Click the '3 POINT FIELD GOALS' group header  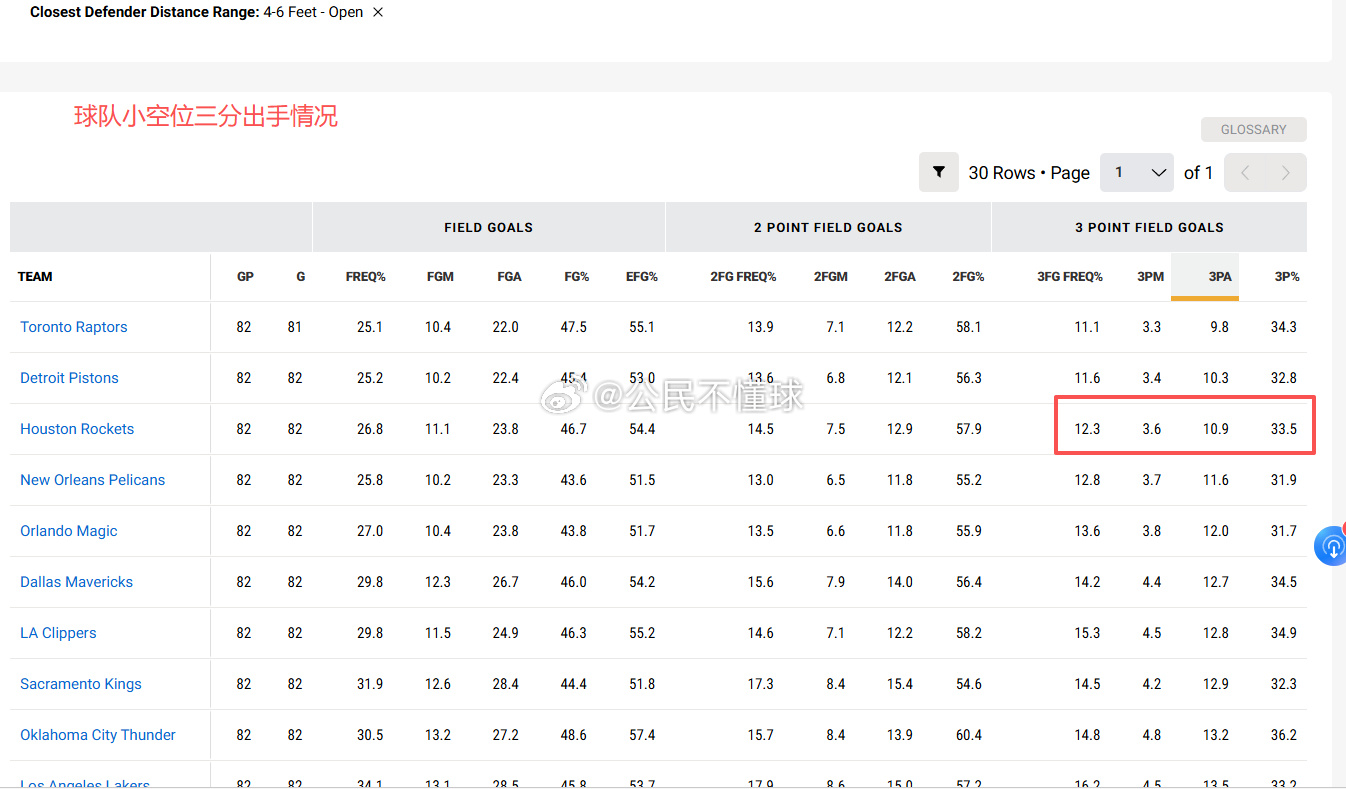(1149, 227)
